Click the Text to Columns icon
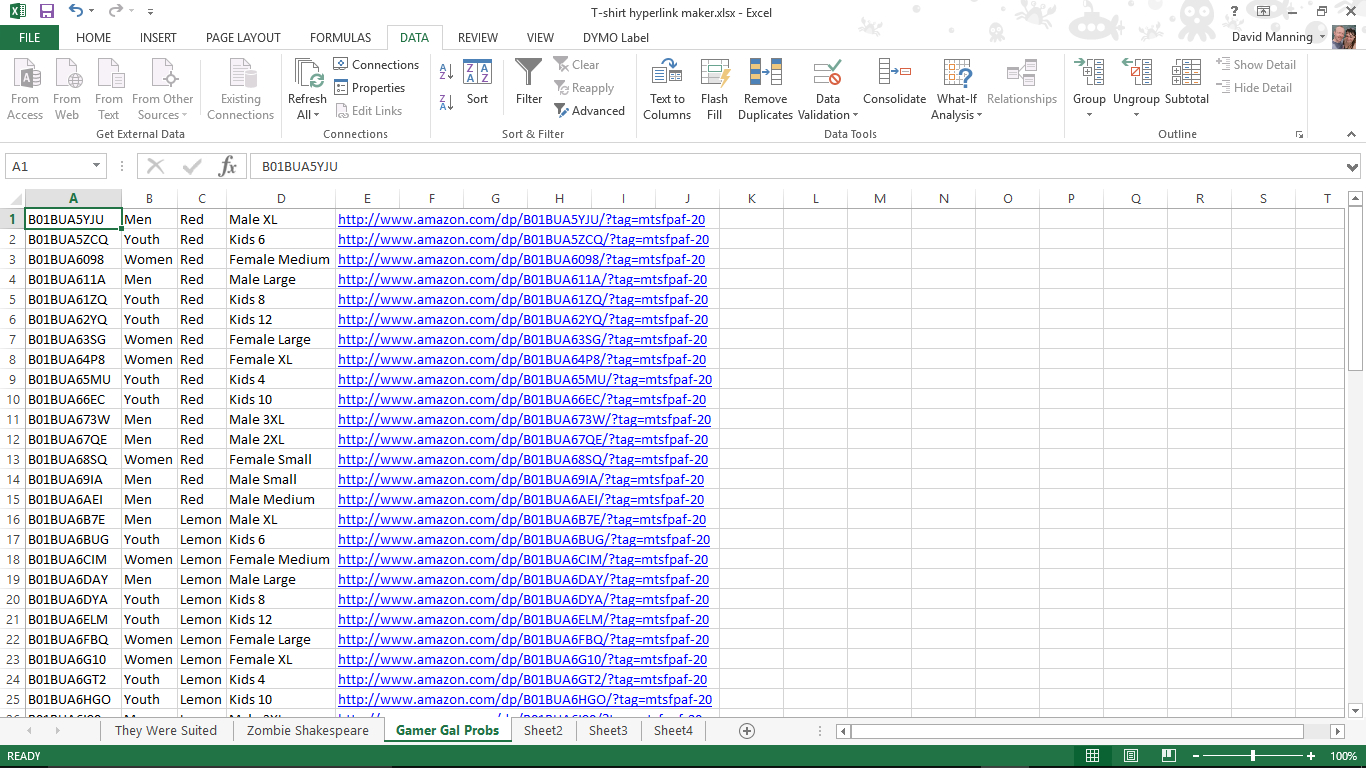 667,76
